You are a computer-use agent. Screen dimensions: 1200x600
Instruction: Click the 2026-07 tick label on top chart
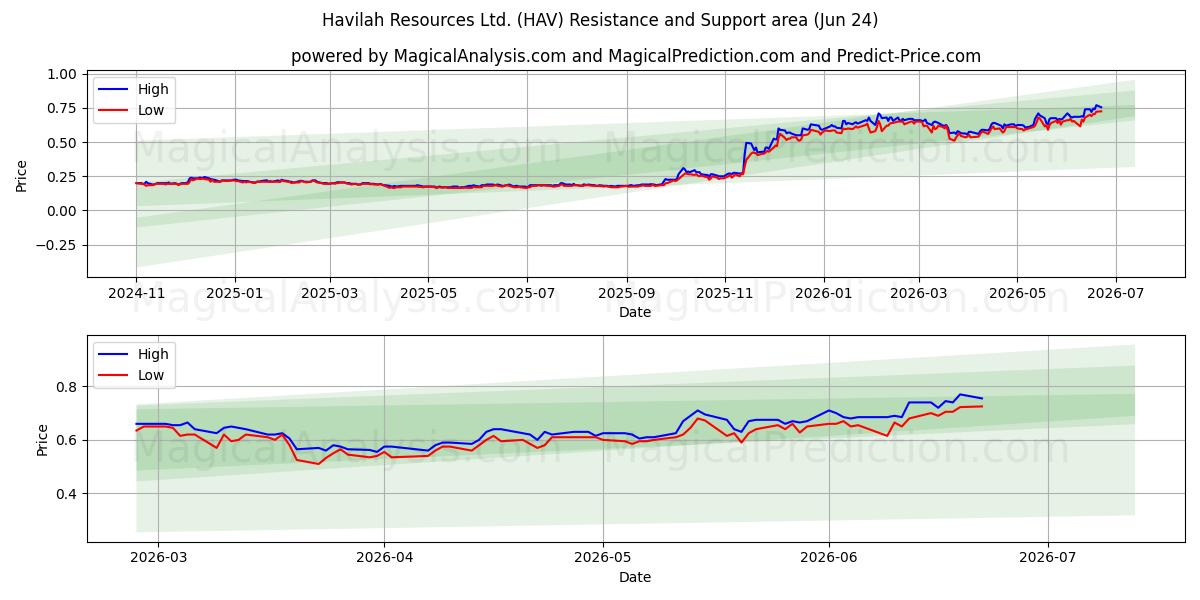pos(1115,294)
